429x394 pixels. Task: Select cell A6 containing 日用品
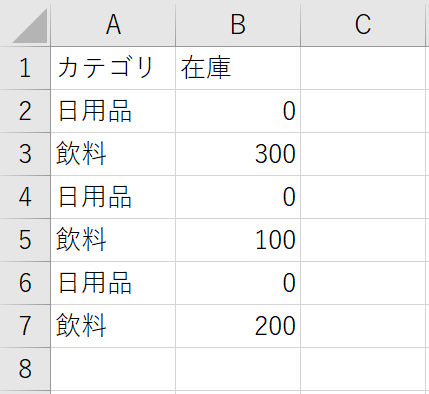tap(113, 283)
